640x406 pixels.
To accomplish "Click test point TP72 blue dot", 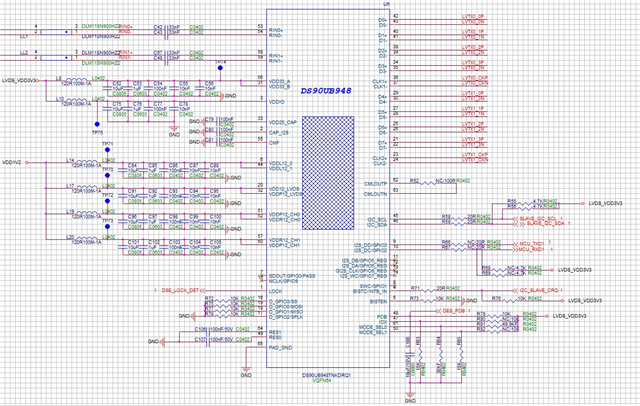I will pyautogui.click(x=107, y=201).
